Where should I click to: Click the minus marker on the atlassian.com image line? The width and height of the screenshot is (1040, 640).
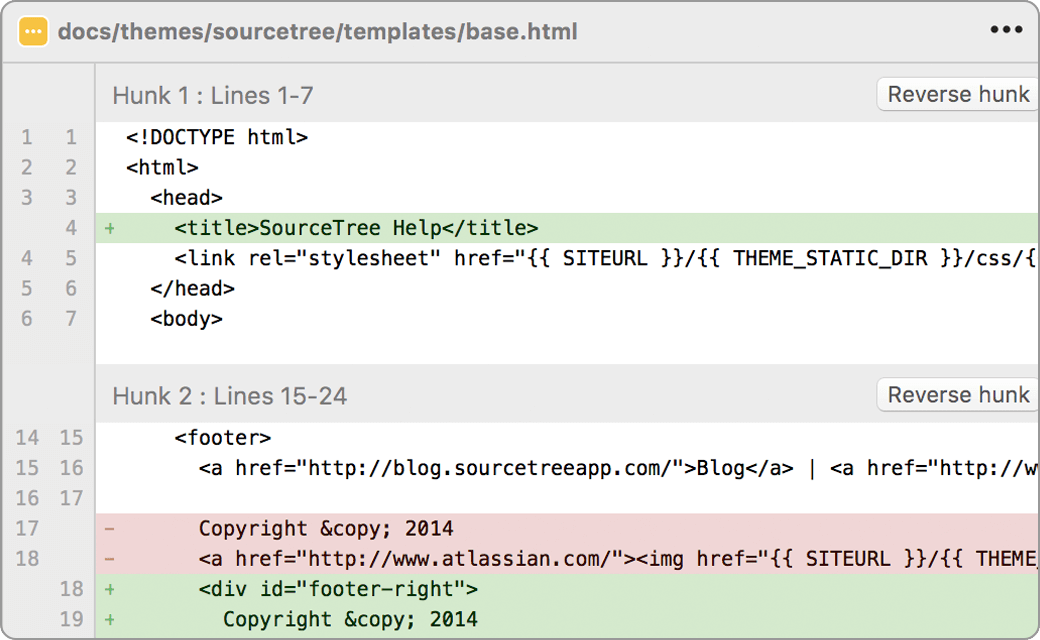pyautogui.click(x=109, y=558)
